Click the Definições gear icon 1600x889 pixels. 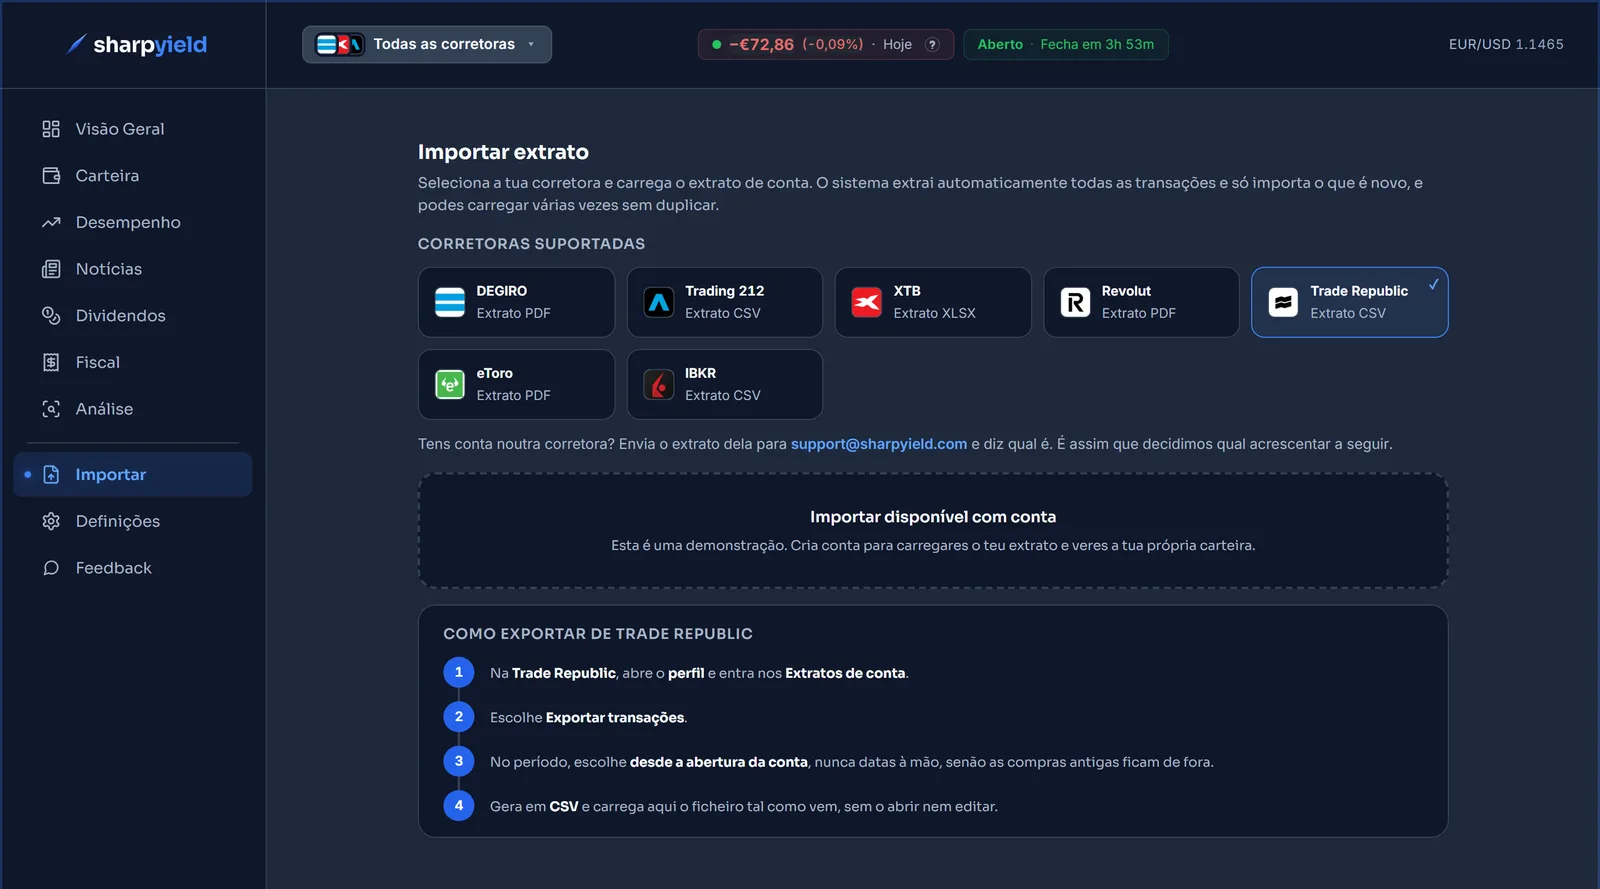[51, 521]
